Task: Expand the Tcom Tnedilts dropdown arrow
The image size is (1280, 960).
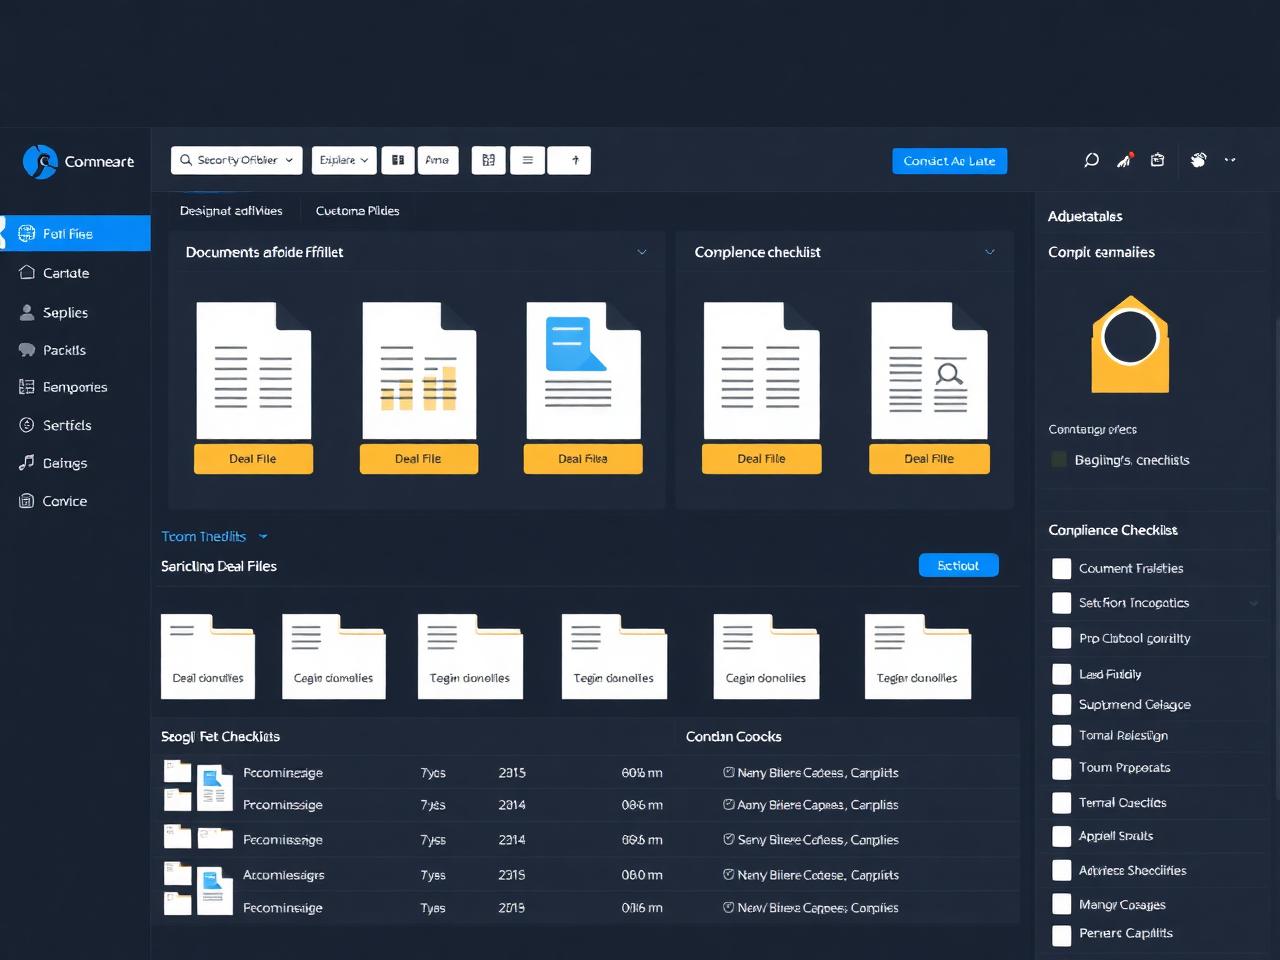Action: pos(263,537)
